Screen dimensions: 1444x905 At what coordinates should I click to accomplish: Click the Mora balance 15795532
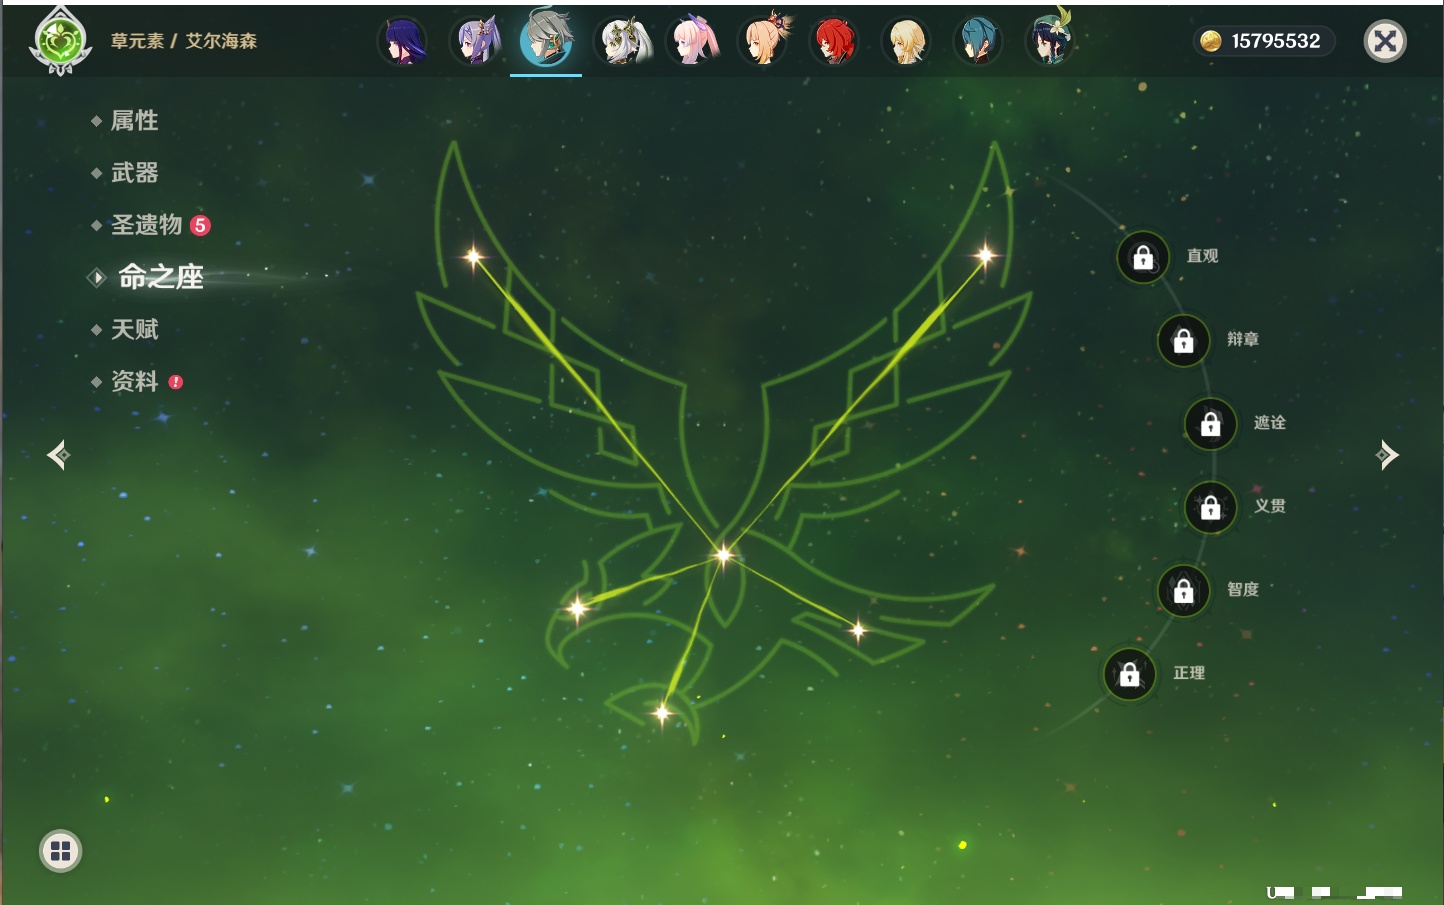(x=1264, y=41)
